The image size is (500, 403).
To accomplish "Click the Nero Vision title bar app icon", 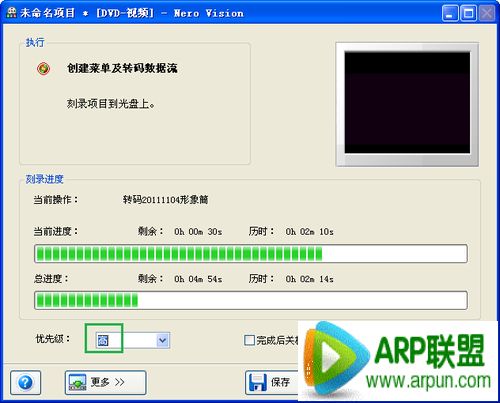I will point(11,12).
